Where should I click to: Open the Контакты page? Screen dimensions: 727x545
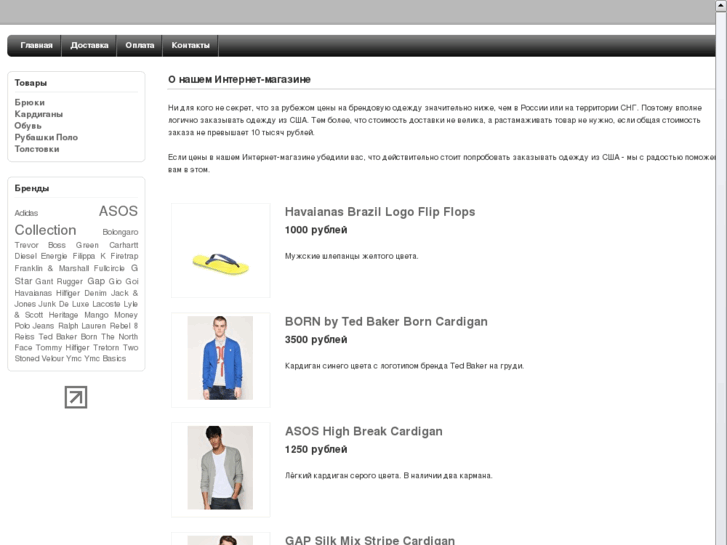tap(191, 45)
